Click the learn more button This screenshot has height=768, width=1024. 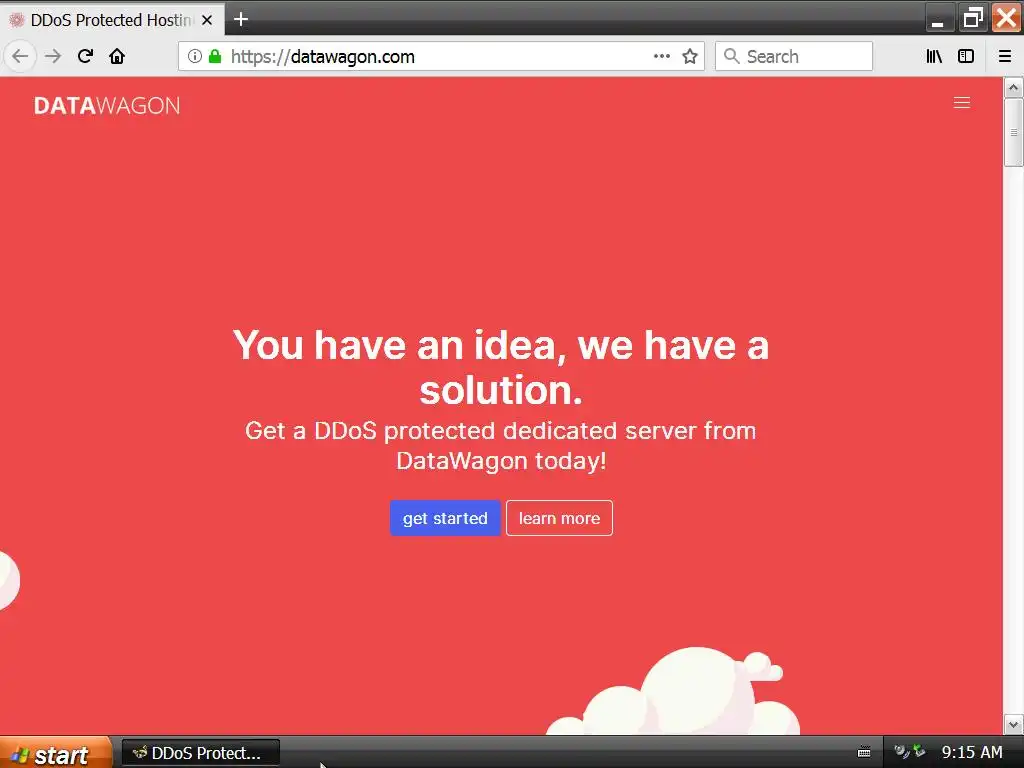559,518
